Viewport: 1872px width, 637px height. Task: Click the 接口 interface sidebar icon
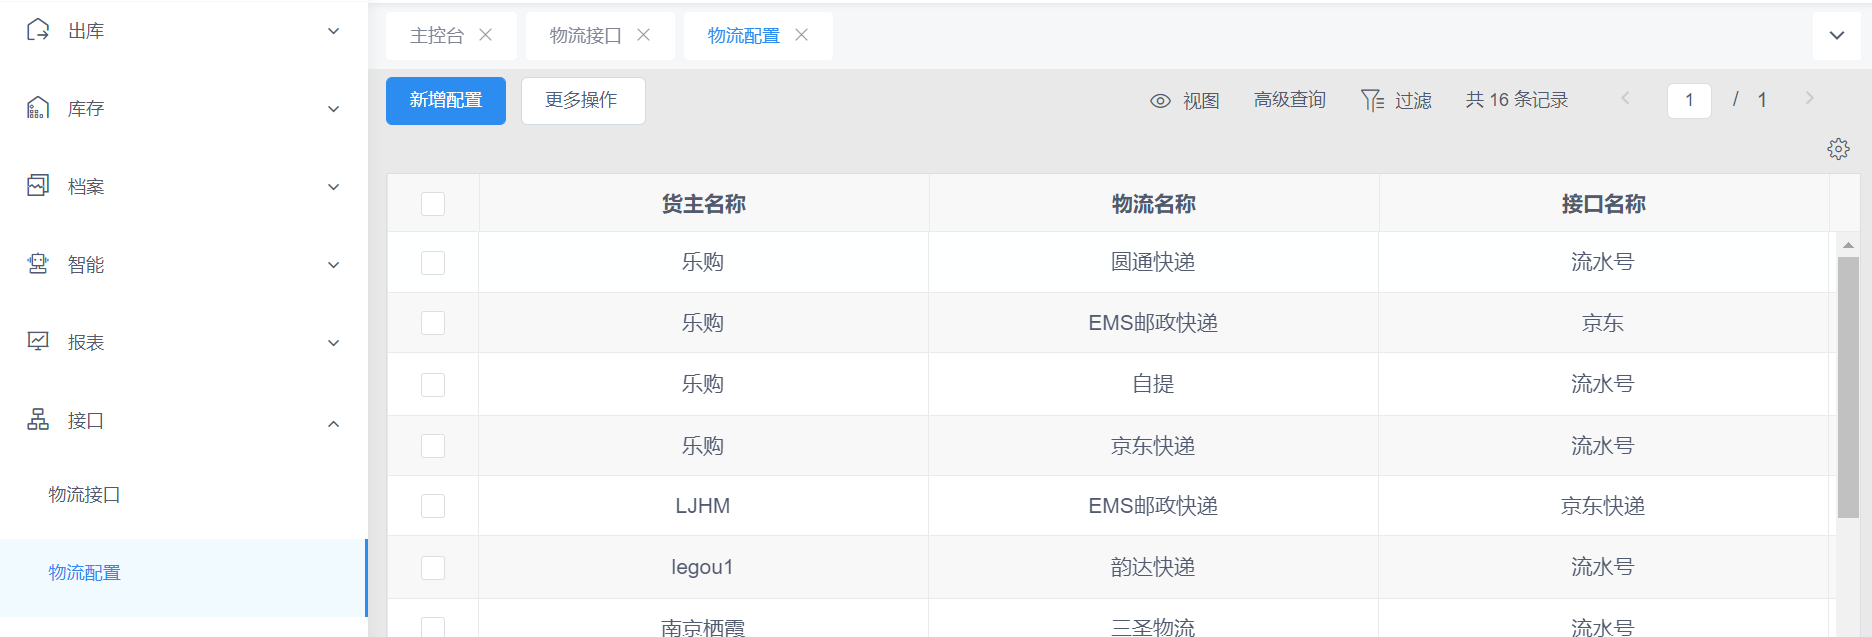pyautogui.click(x=38, y=420)
